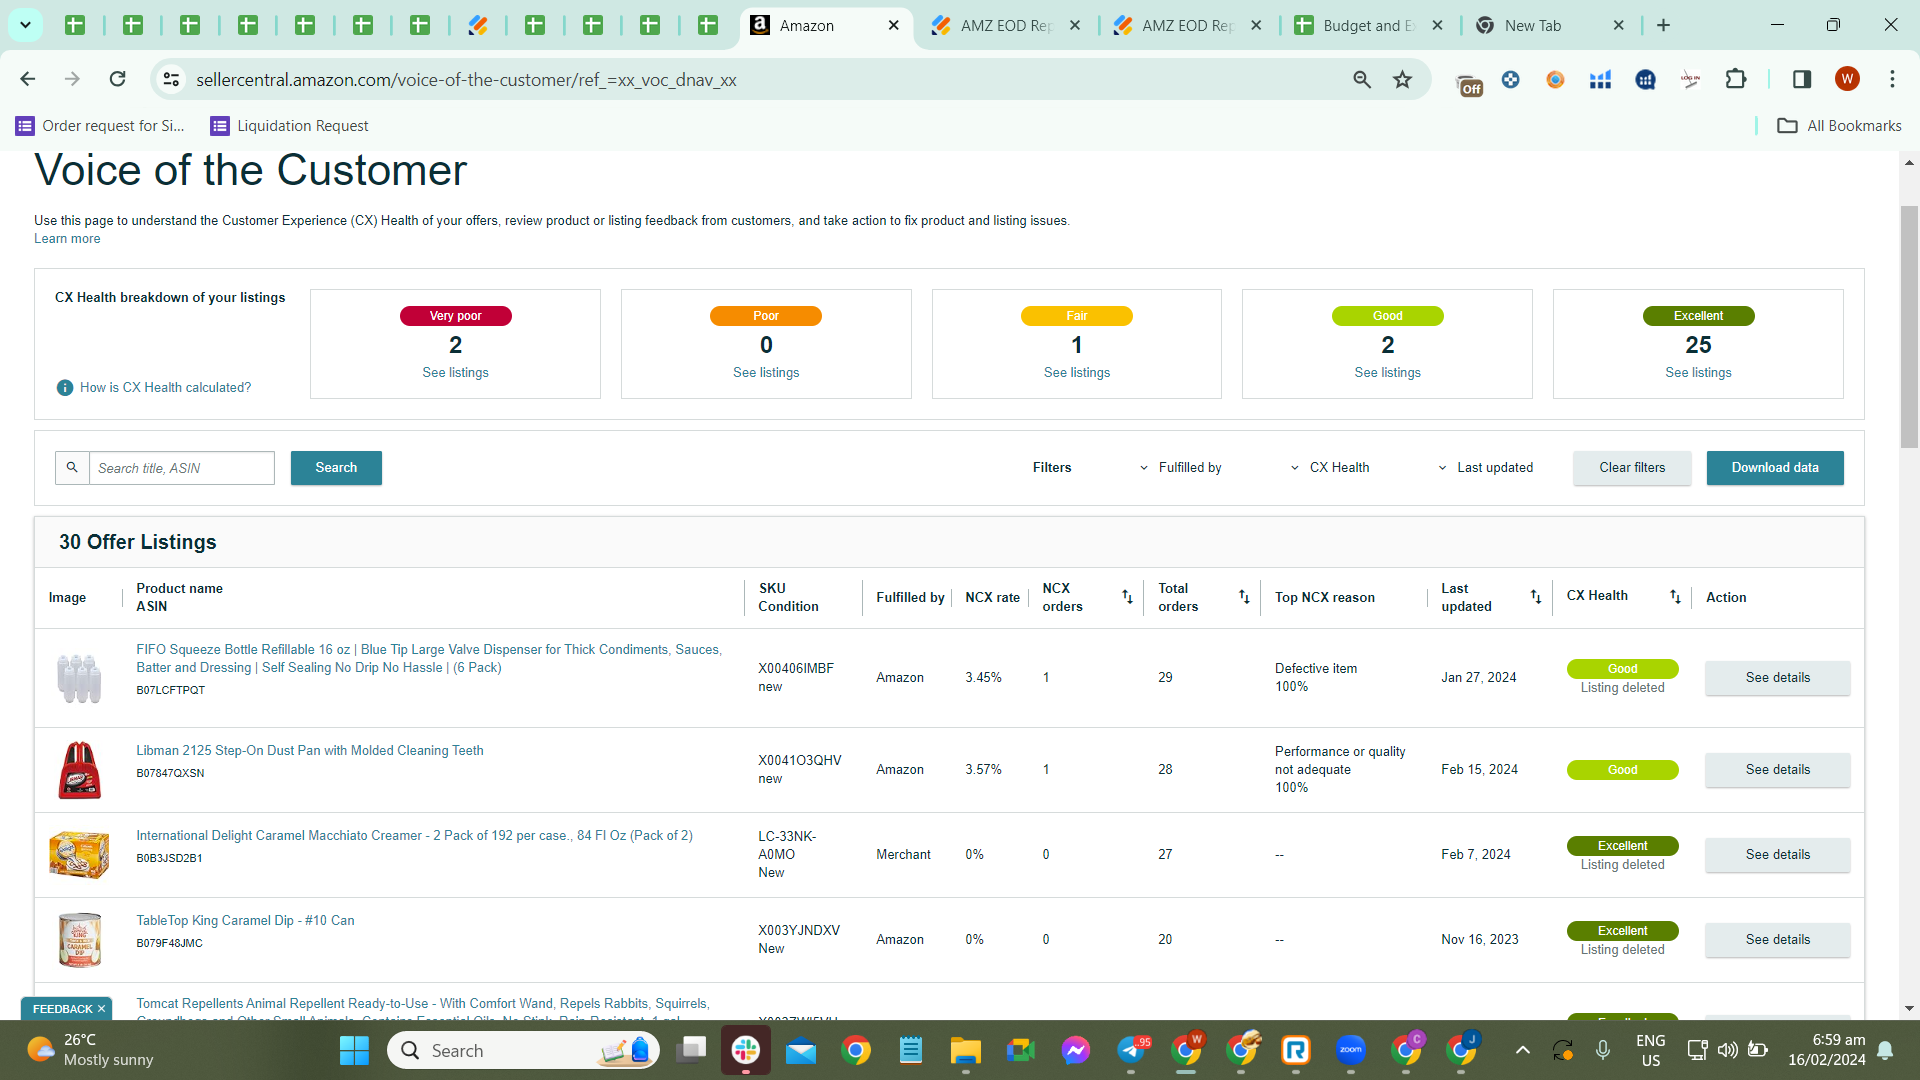Switch to the New Tab tab

coord(1550,25)
